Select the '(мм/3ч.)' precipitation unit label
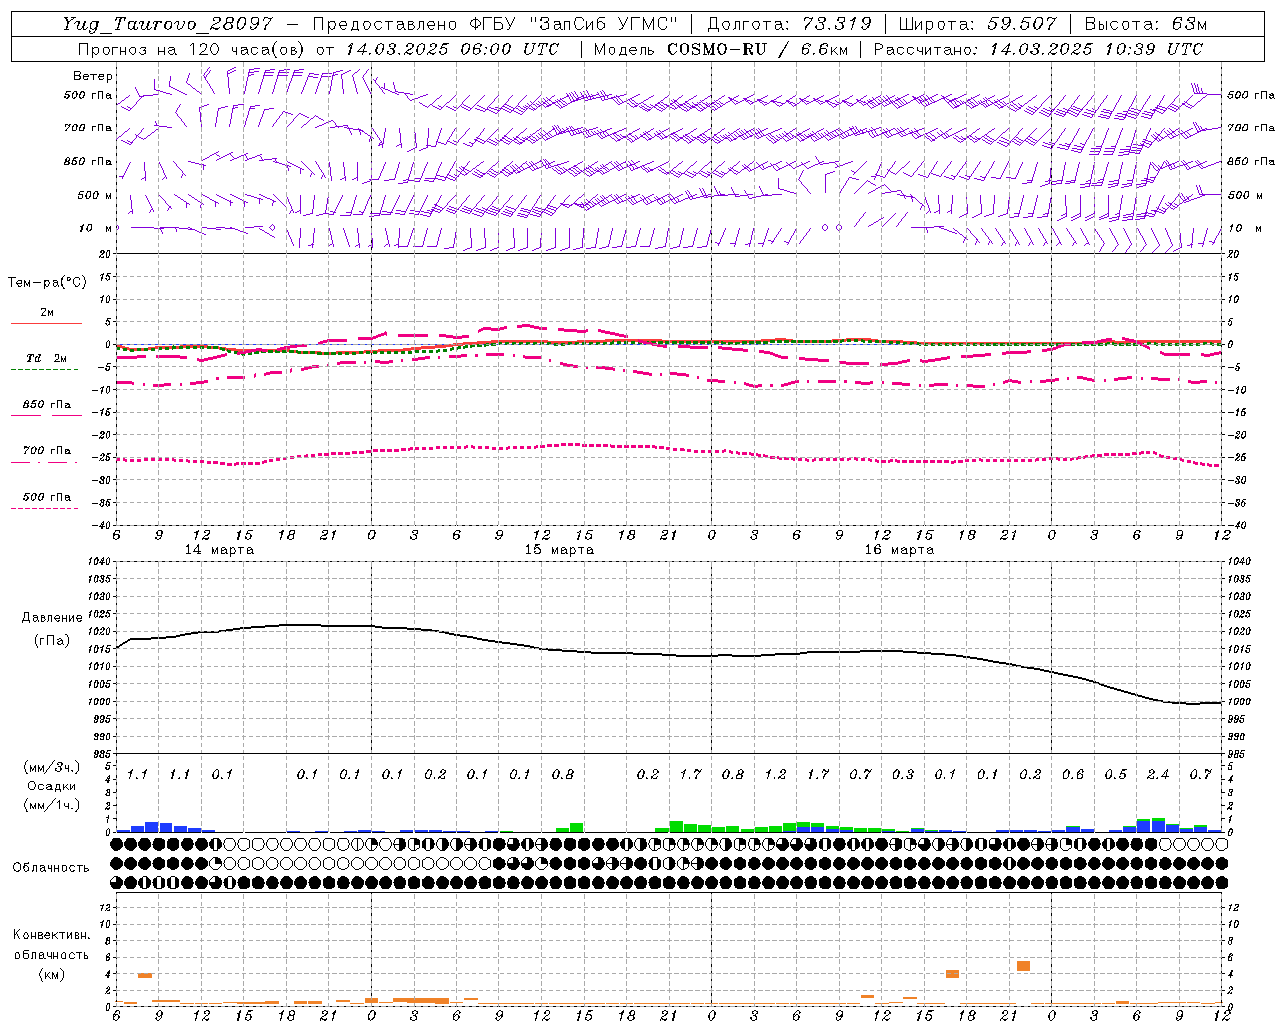Image resolution: width=1280 pixels, height=1024 pixels. coord(51,767)
